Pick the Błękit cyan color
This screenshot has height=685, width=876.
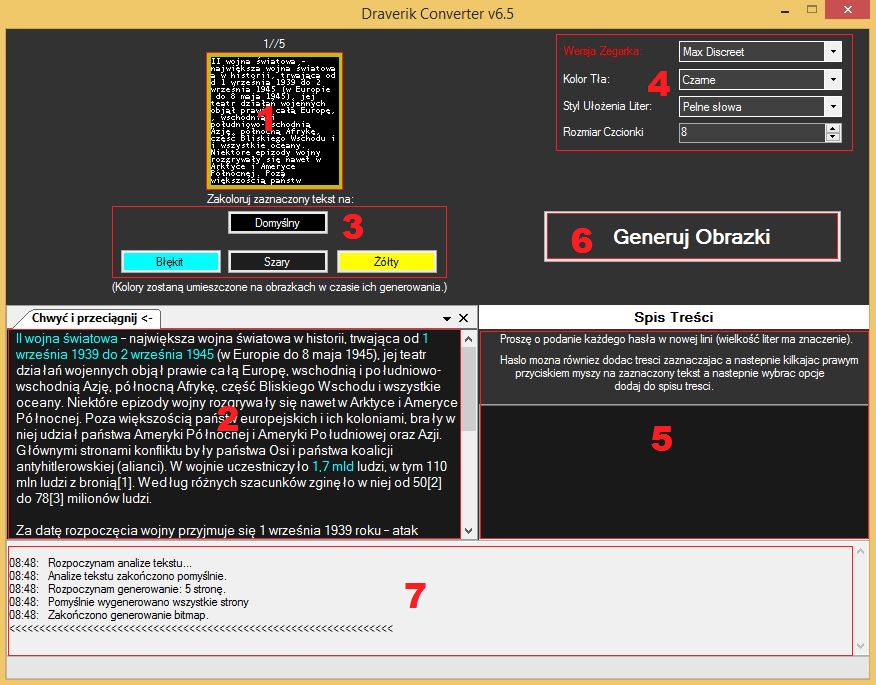(170, 262)
